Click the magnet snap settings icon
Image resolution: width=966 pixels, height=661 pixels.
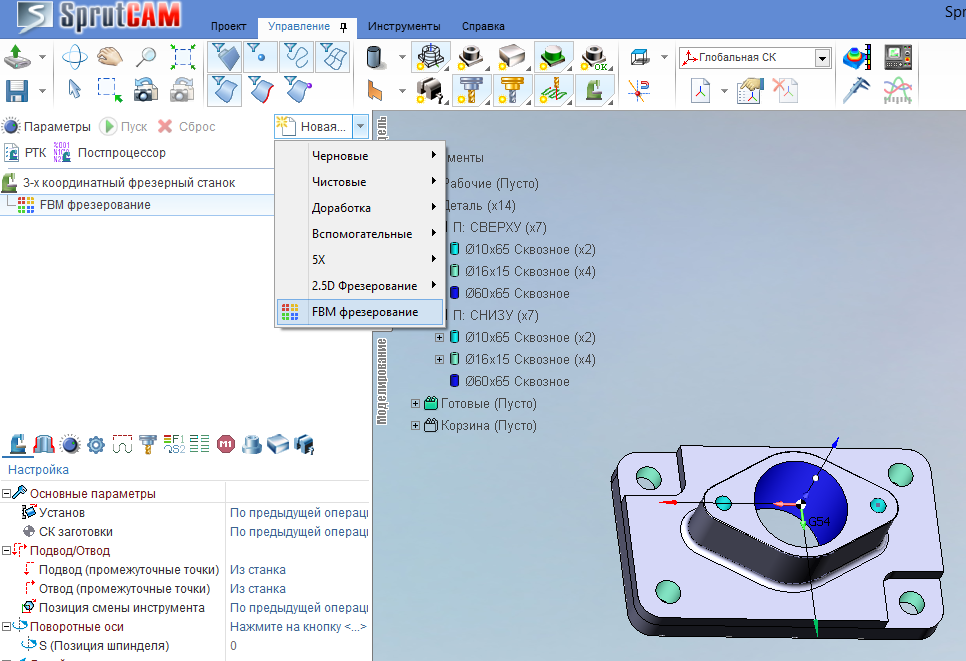point(639,91)
